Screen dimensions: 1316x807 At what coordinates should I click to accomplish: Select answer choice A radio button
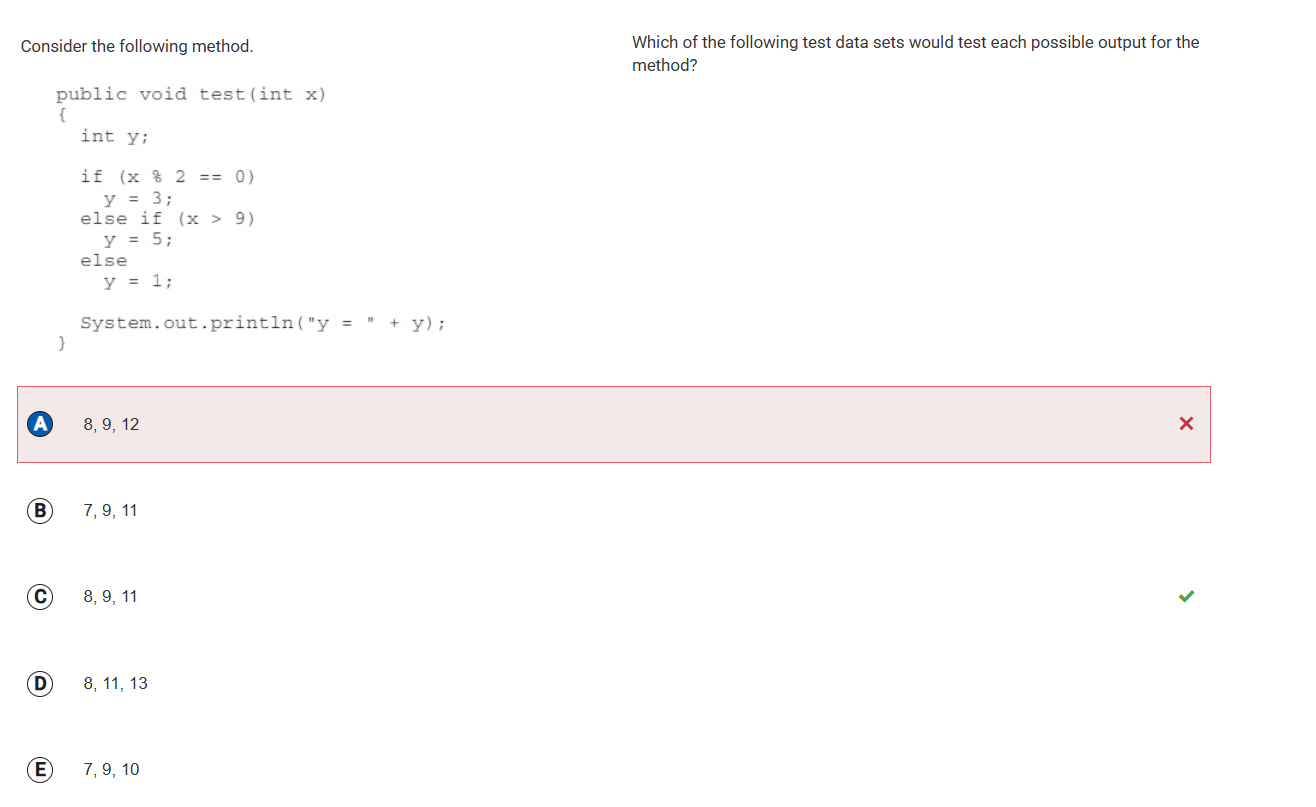tap(40, 424)
